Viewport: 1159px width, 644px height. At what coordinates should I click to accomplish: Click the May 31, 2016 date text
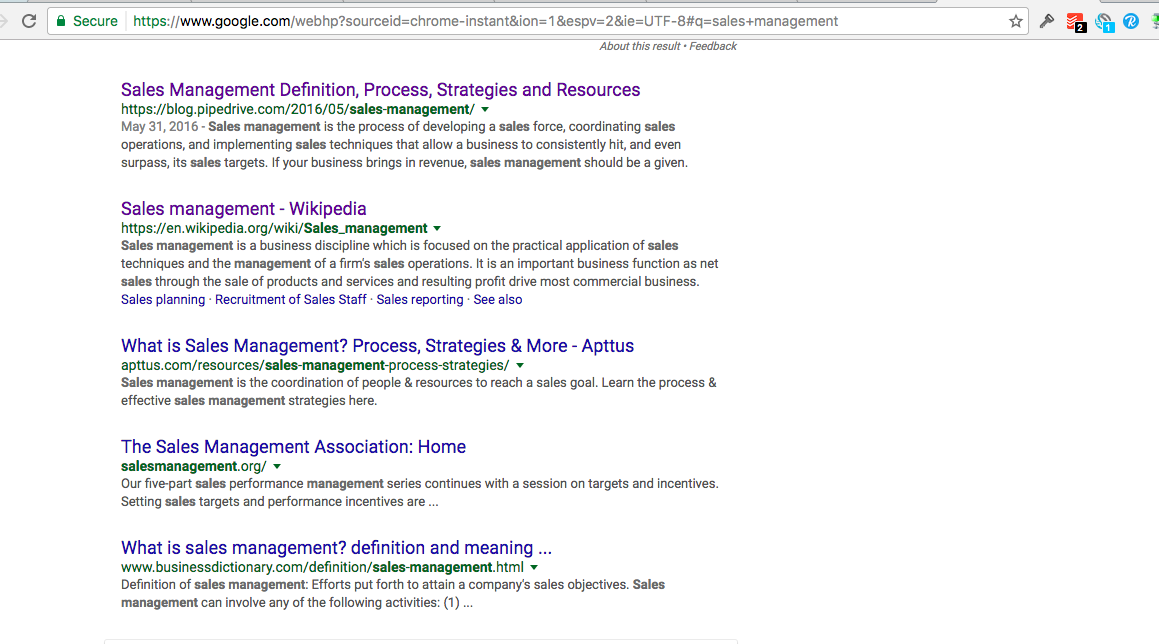pyautogui.click(x=160, y=126)
